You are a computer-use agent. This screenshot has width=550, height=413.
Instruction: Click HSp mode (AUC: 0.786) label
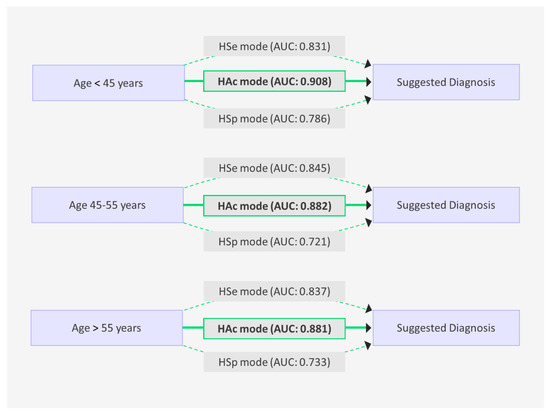(274, 118)
